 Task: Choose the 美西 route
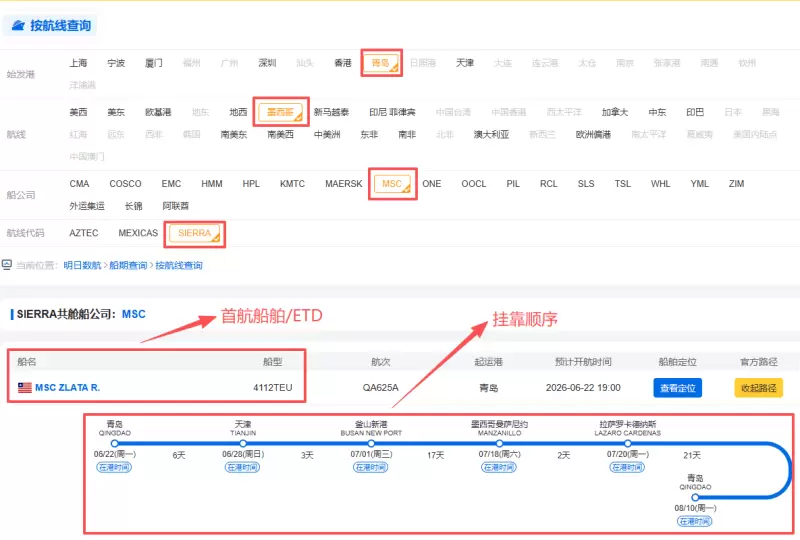pos(78,112)
